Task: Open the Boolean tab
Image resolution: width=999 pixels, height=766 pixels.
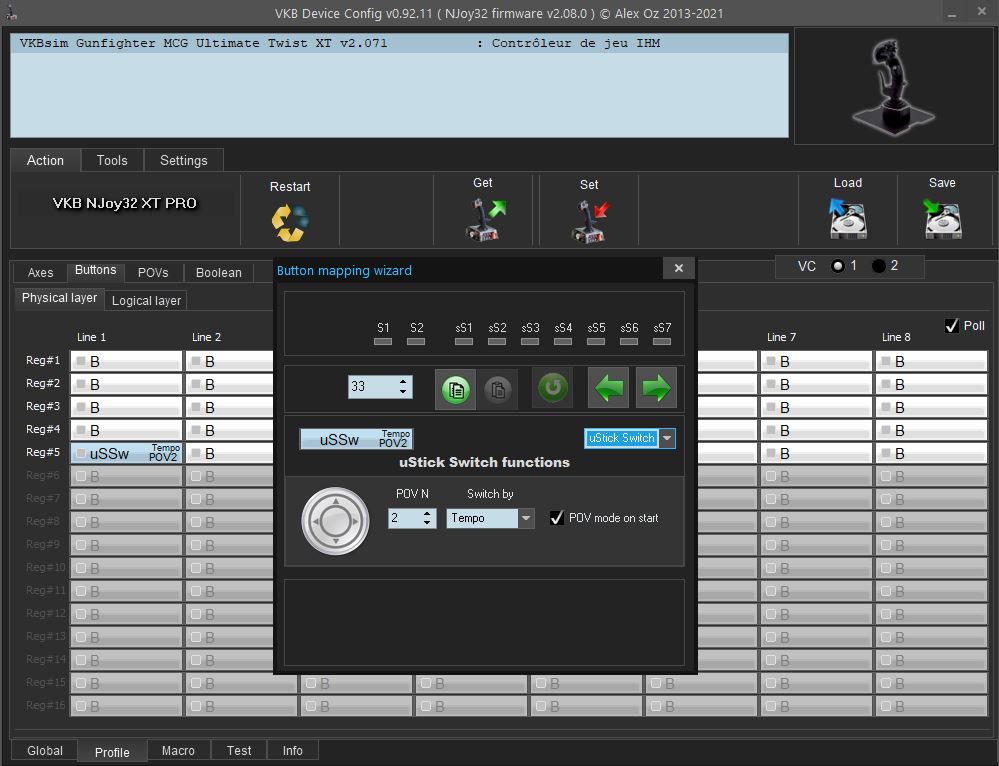Action: tap(219, 273)
